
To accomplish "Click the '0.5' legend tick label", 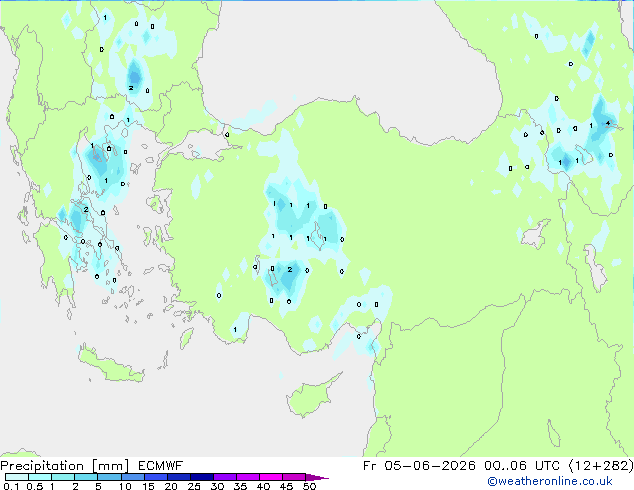I will click(35, 486).
